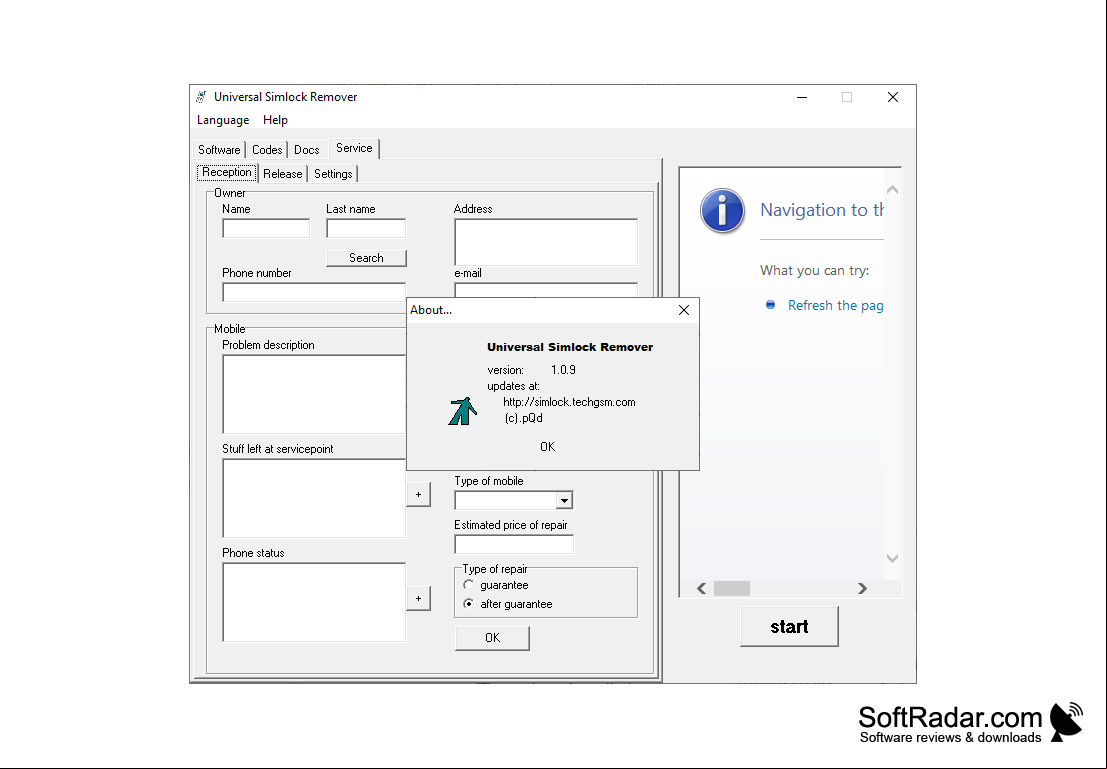This screenshot has width=1107, height=769.
Task: Click in the Address text box
Action: (546, 242)
